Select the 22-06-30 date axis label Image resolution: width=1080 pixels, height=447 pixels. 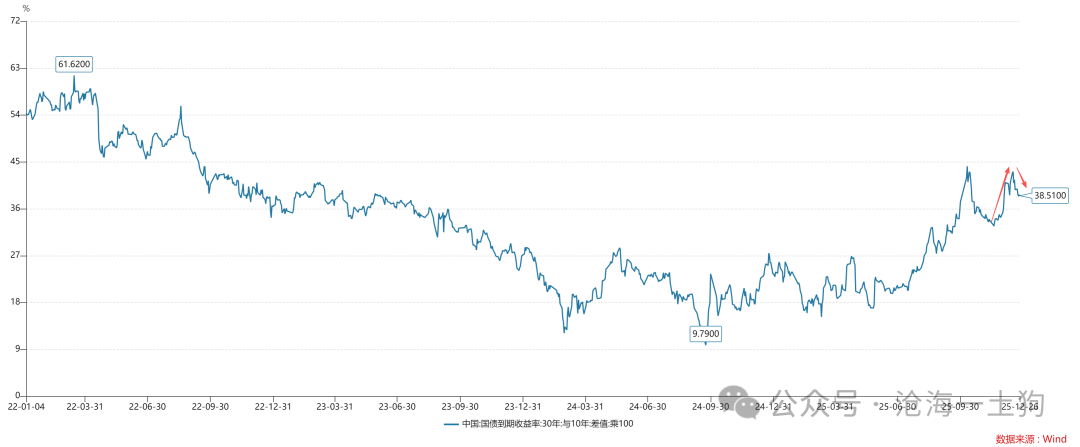pos(148,407)
